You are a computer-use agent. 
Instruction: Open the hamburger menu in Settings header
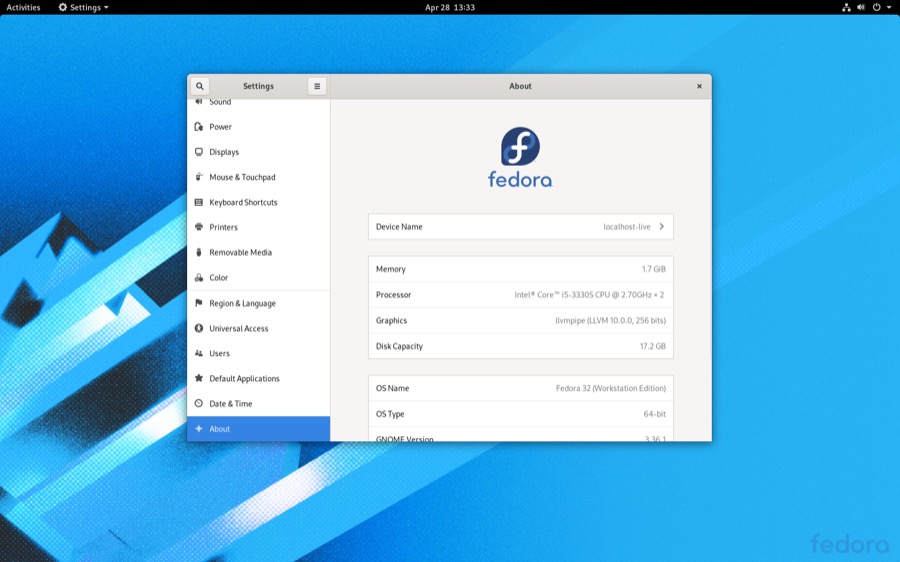pos(317,86)
